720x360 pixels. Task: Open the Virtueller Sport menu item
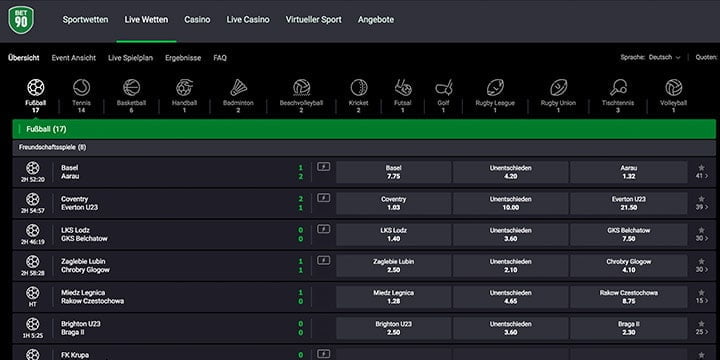[314, 20]
